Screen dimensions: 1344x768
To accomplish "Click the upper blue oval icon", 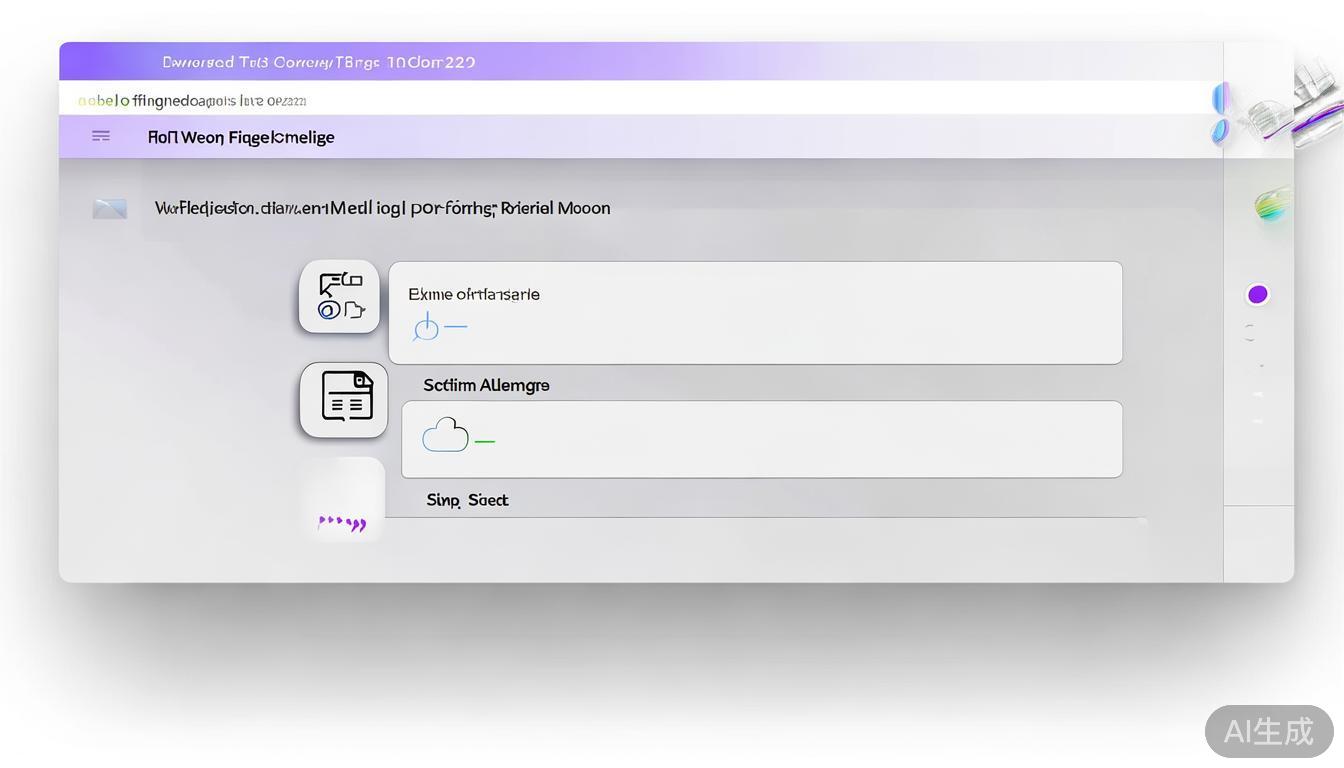I will click(x=1220, y=99).
